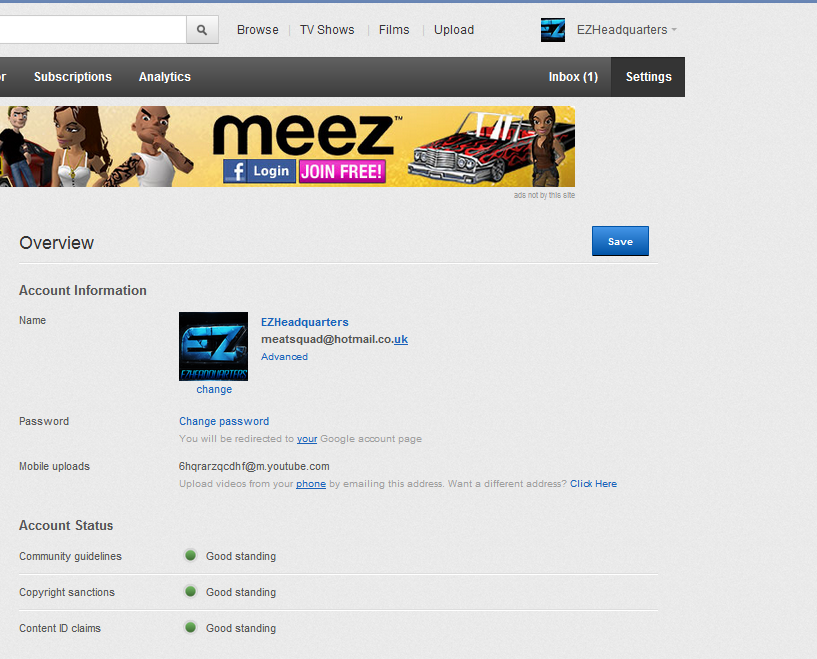Click the Mobile uploads label
Screen dimensions: 817x659
(55, 466)
